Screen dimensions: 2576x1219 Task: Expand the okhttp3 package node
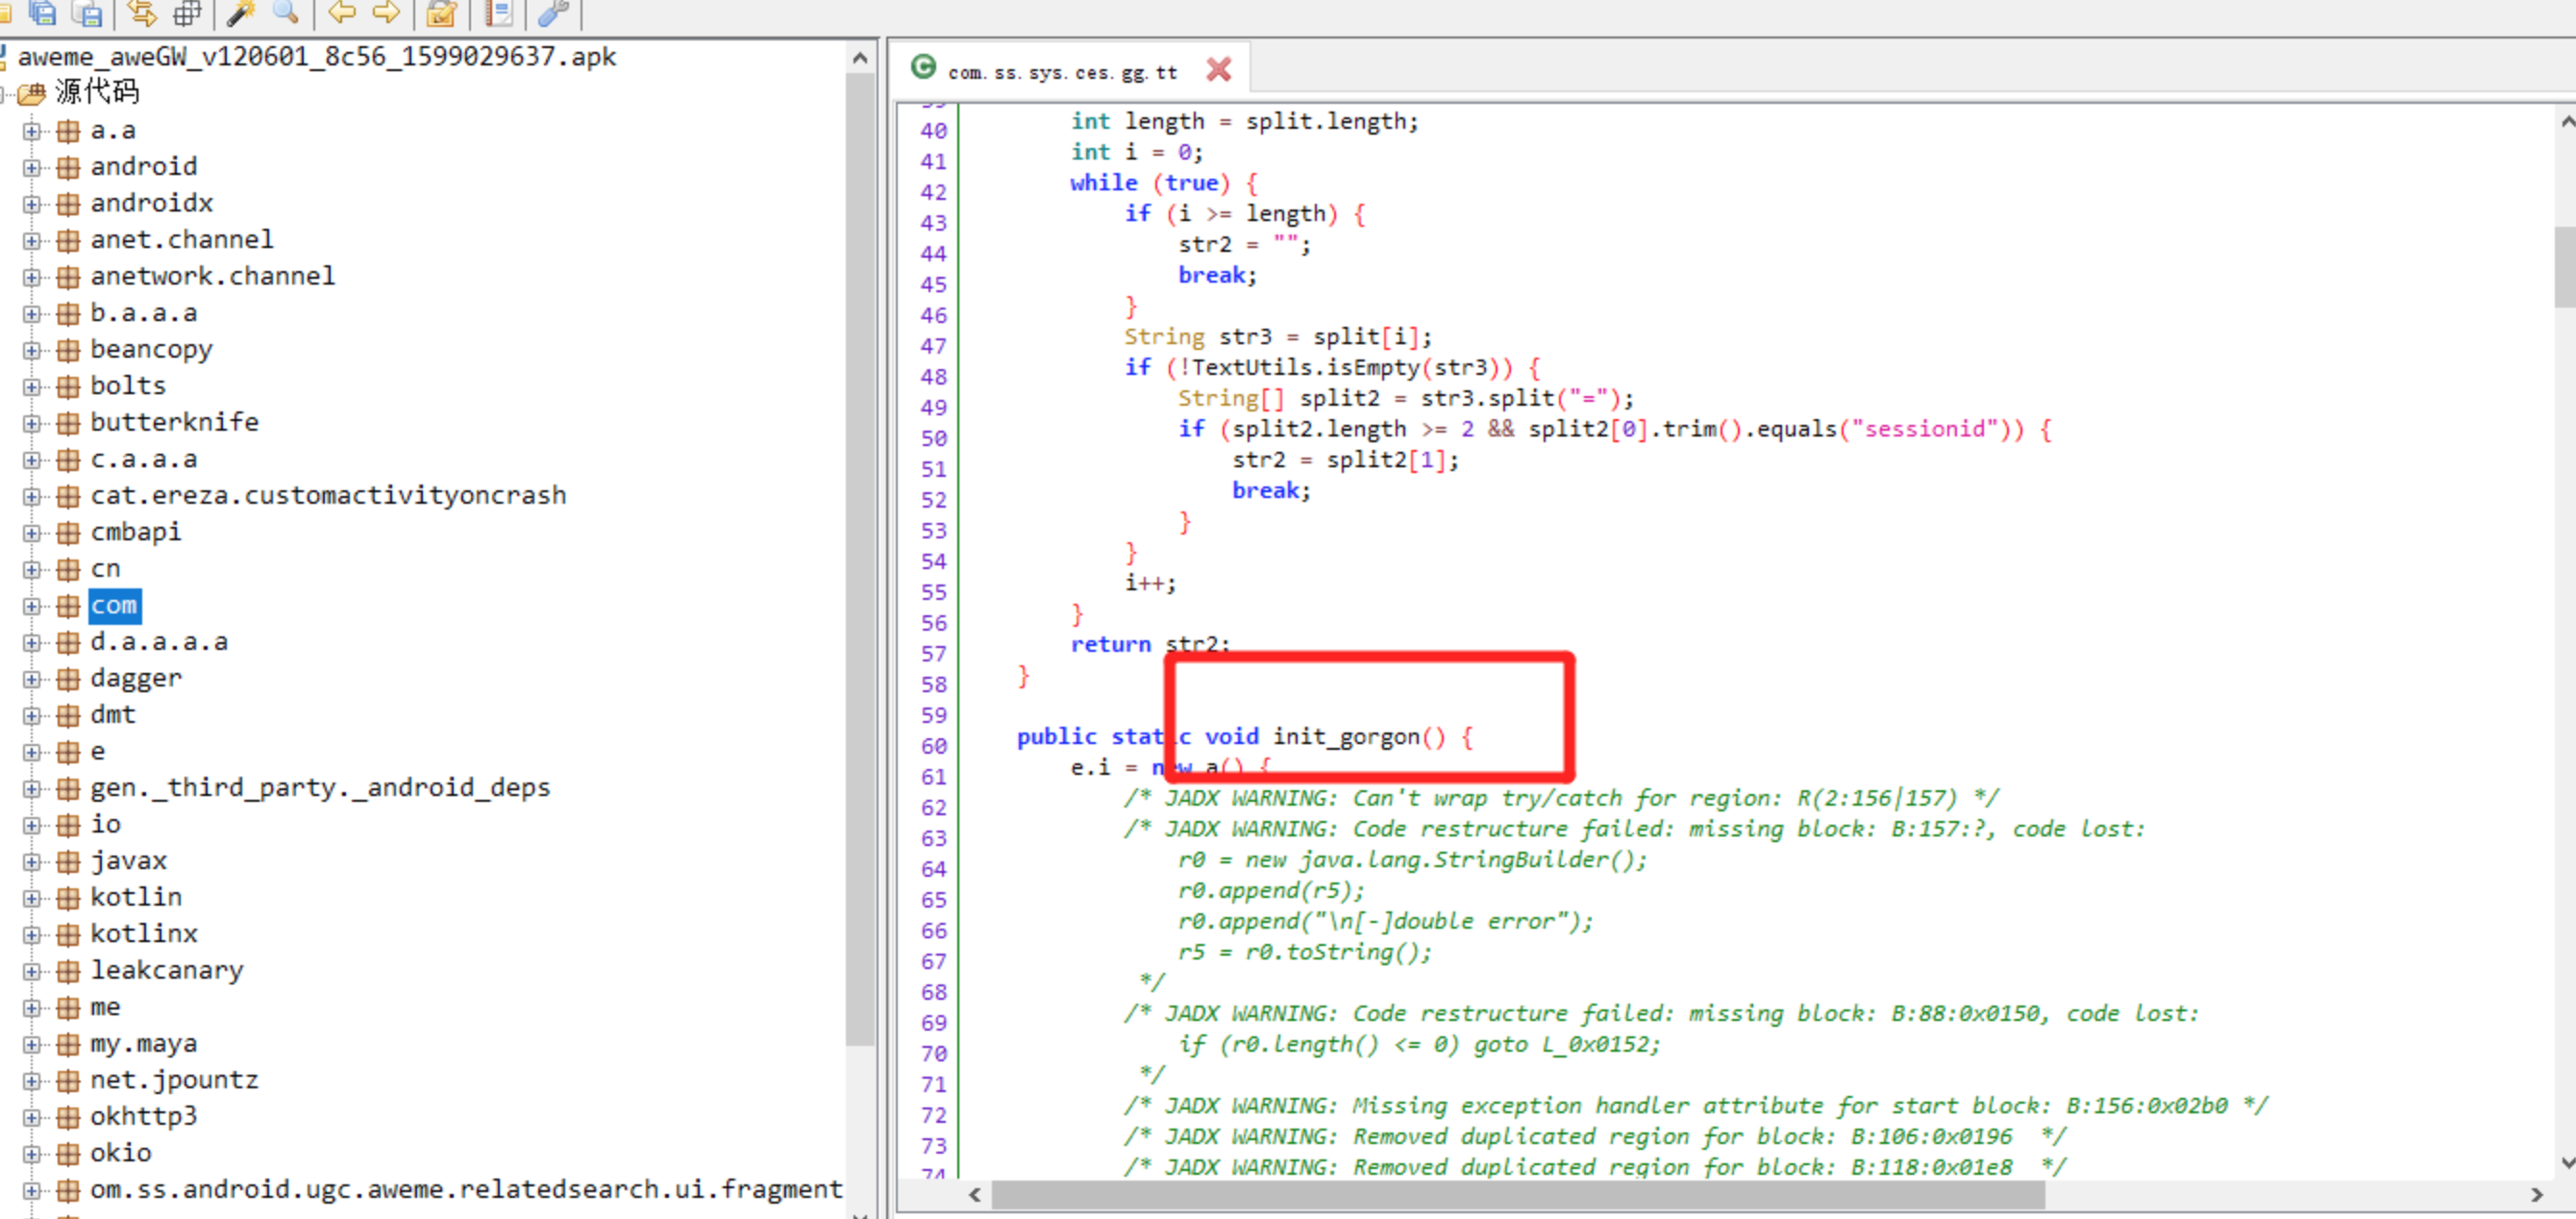(32, 1116)
